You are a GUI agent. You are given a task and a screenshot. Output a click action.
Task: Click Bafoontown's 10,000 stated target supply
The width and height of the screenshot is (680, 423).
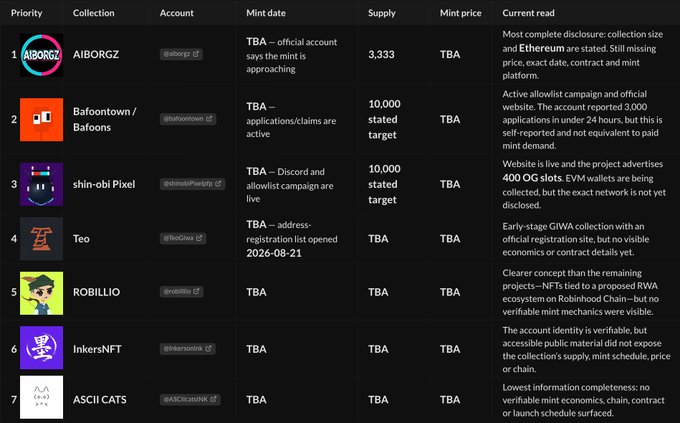pos(384,119)
